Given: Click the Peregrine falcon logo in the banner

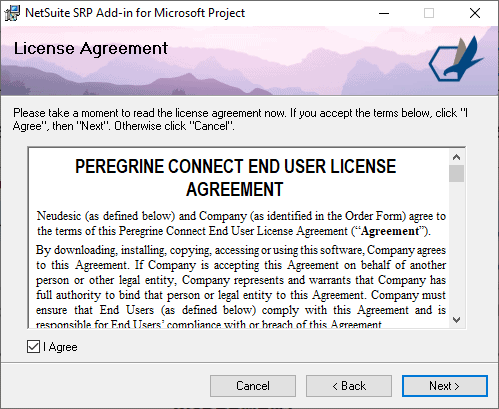Looking at the screenshot, I should point(456,59).
